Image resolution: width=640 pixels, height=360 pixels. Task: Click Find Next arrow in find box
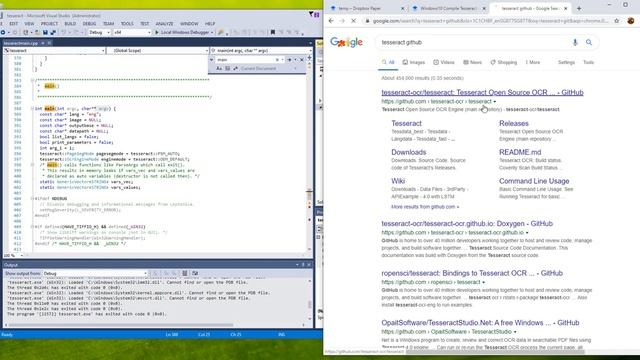point(289,60)
